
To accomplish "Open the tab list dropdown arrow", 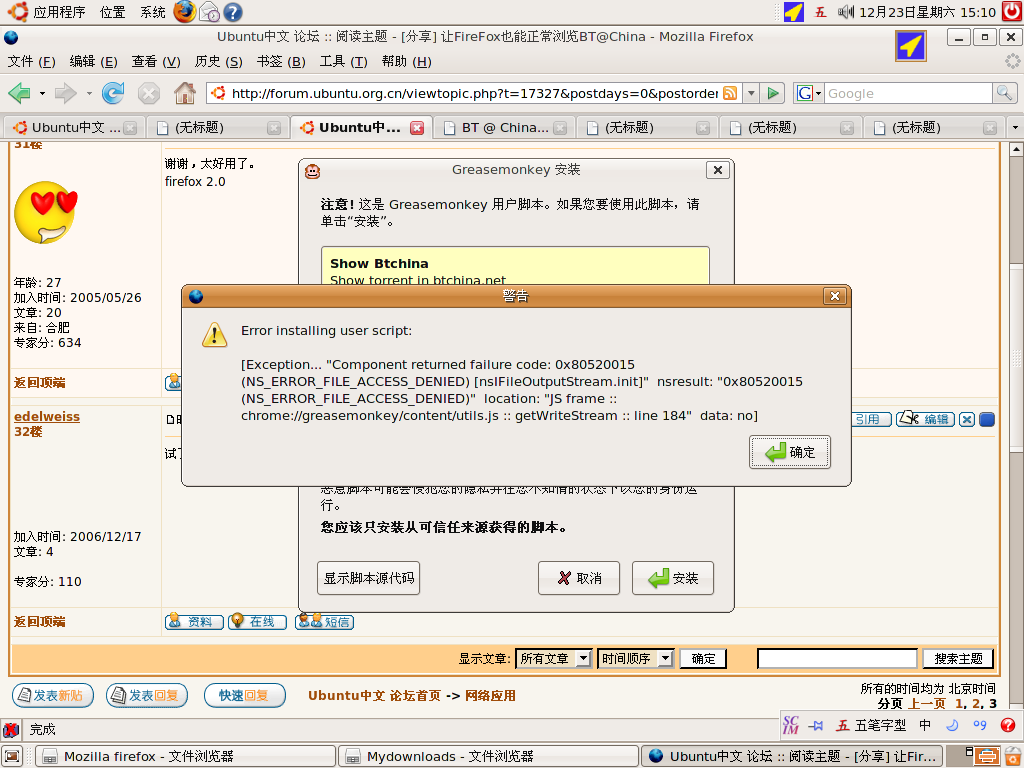I will (x=1015, y=127).
